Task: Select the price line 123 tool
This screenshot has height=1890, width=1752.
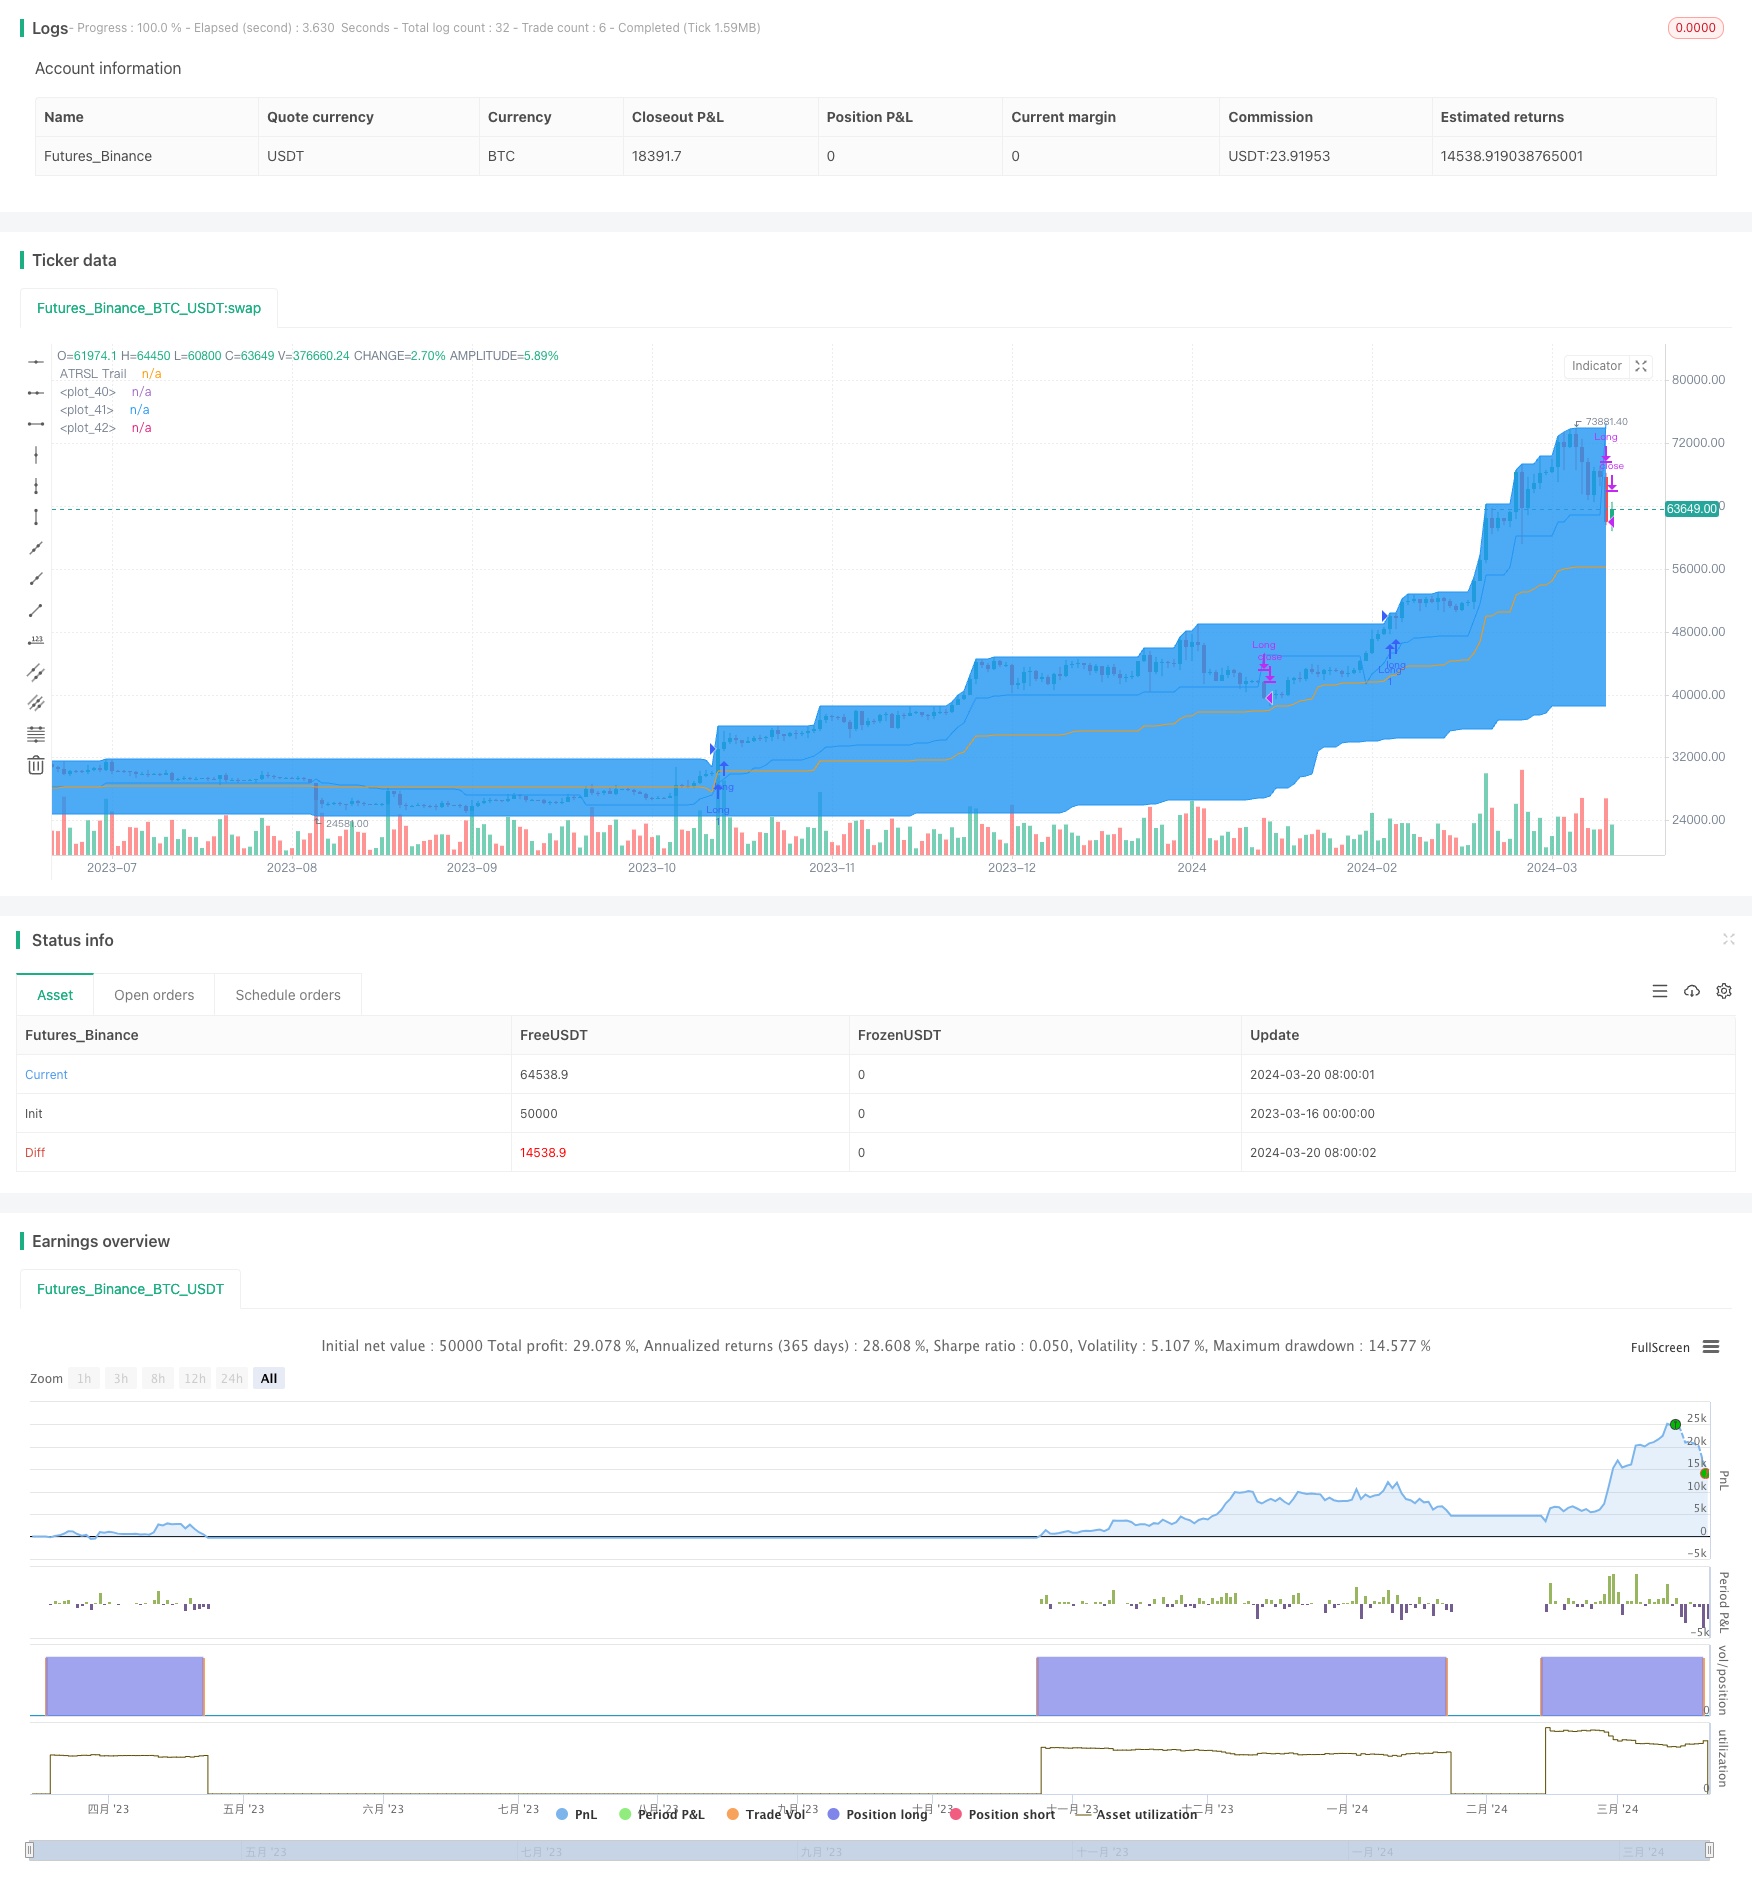Action: coord(36,641)
